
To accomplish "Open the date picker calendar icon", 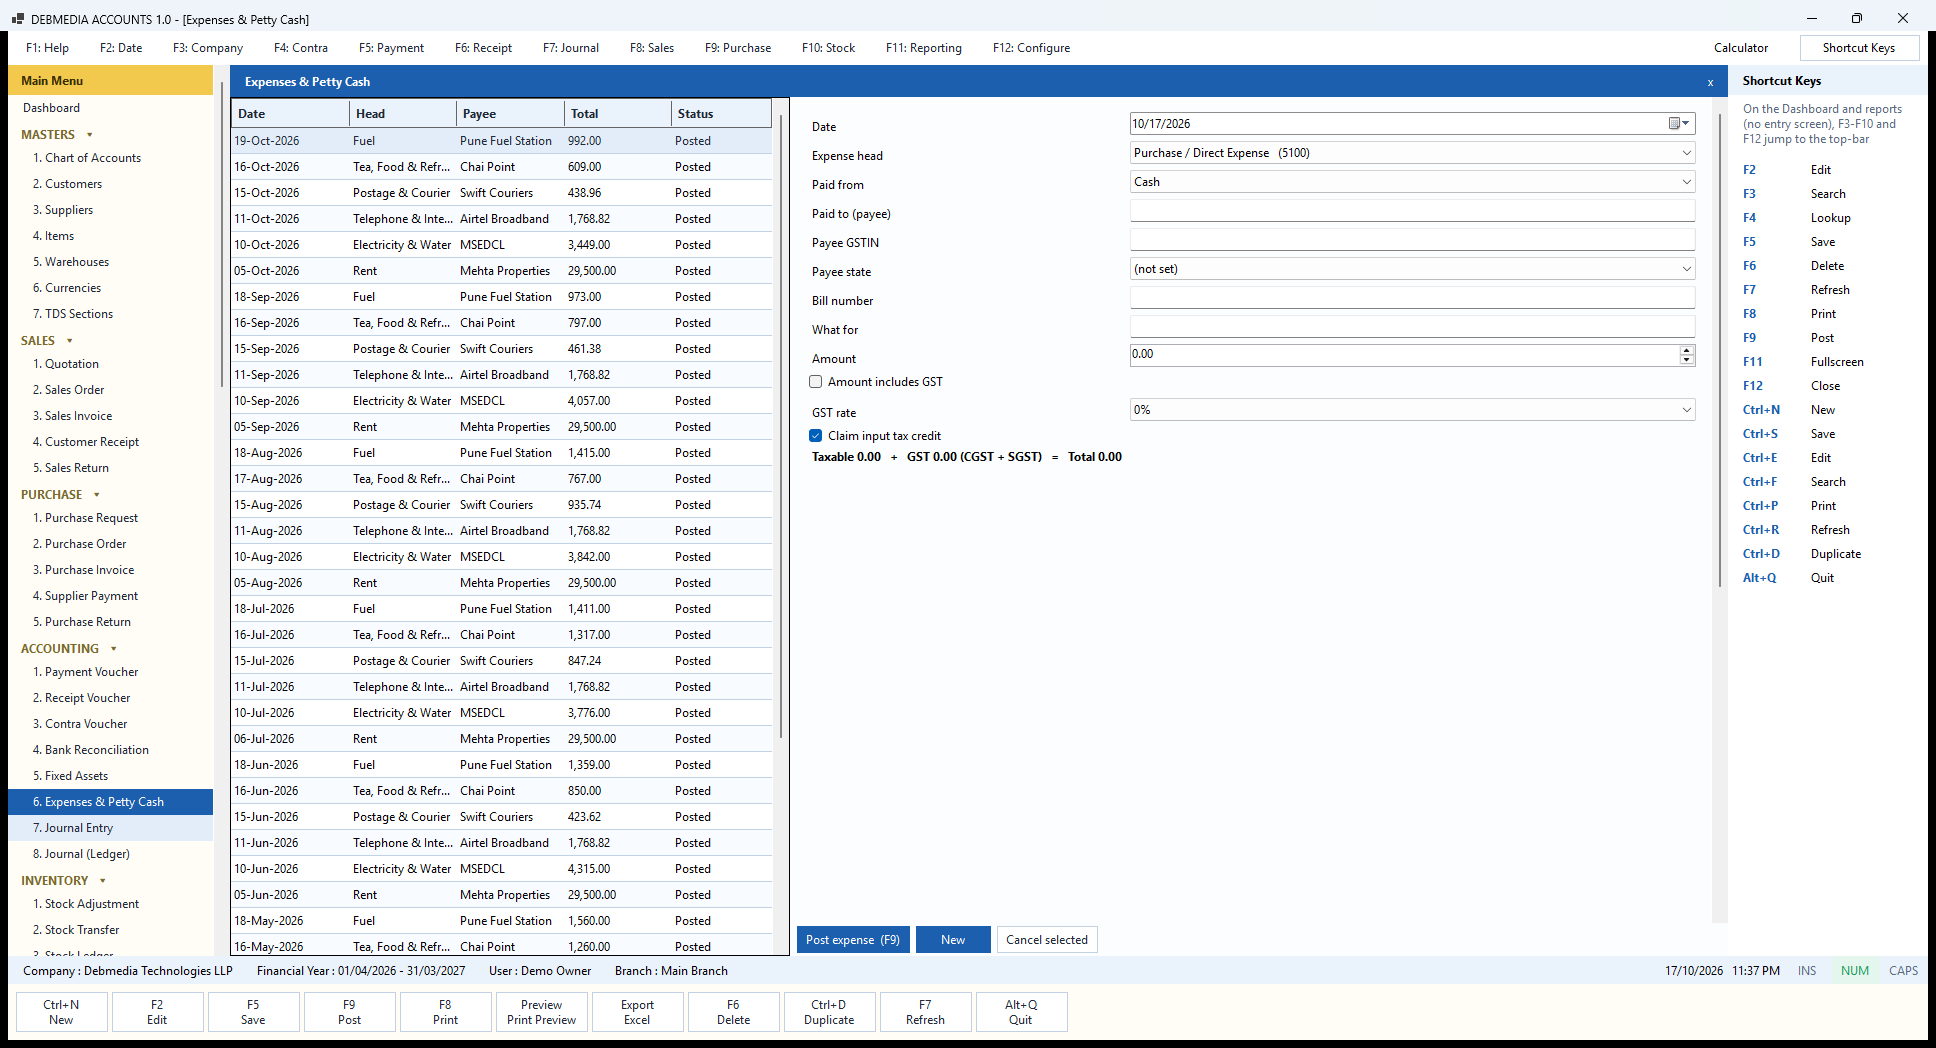I will [1678, 124].
